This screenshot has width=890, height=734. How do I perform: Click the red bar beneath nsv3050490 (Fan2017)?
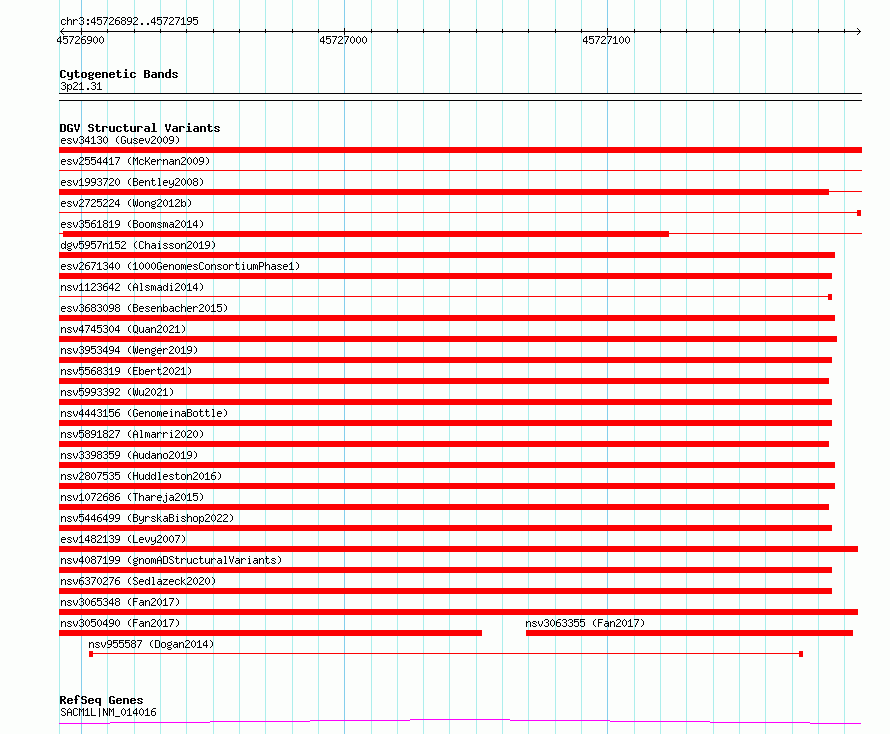pyautogui.click(x=270, y=633)
